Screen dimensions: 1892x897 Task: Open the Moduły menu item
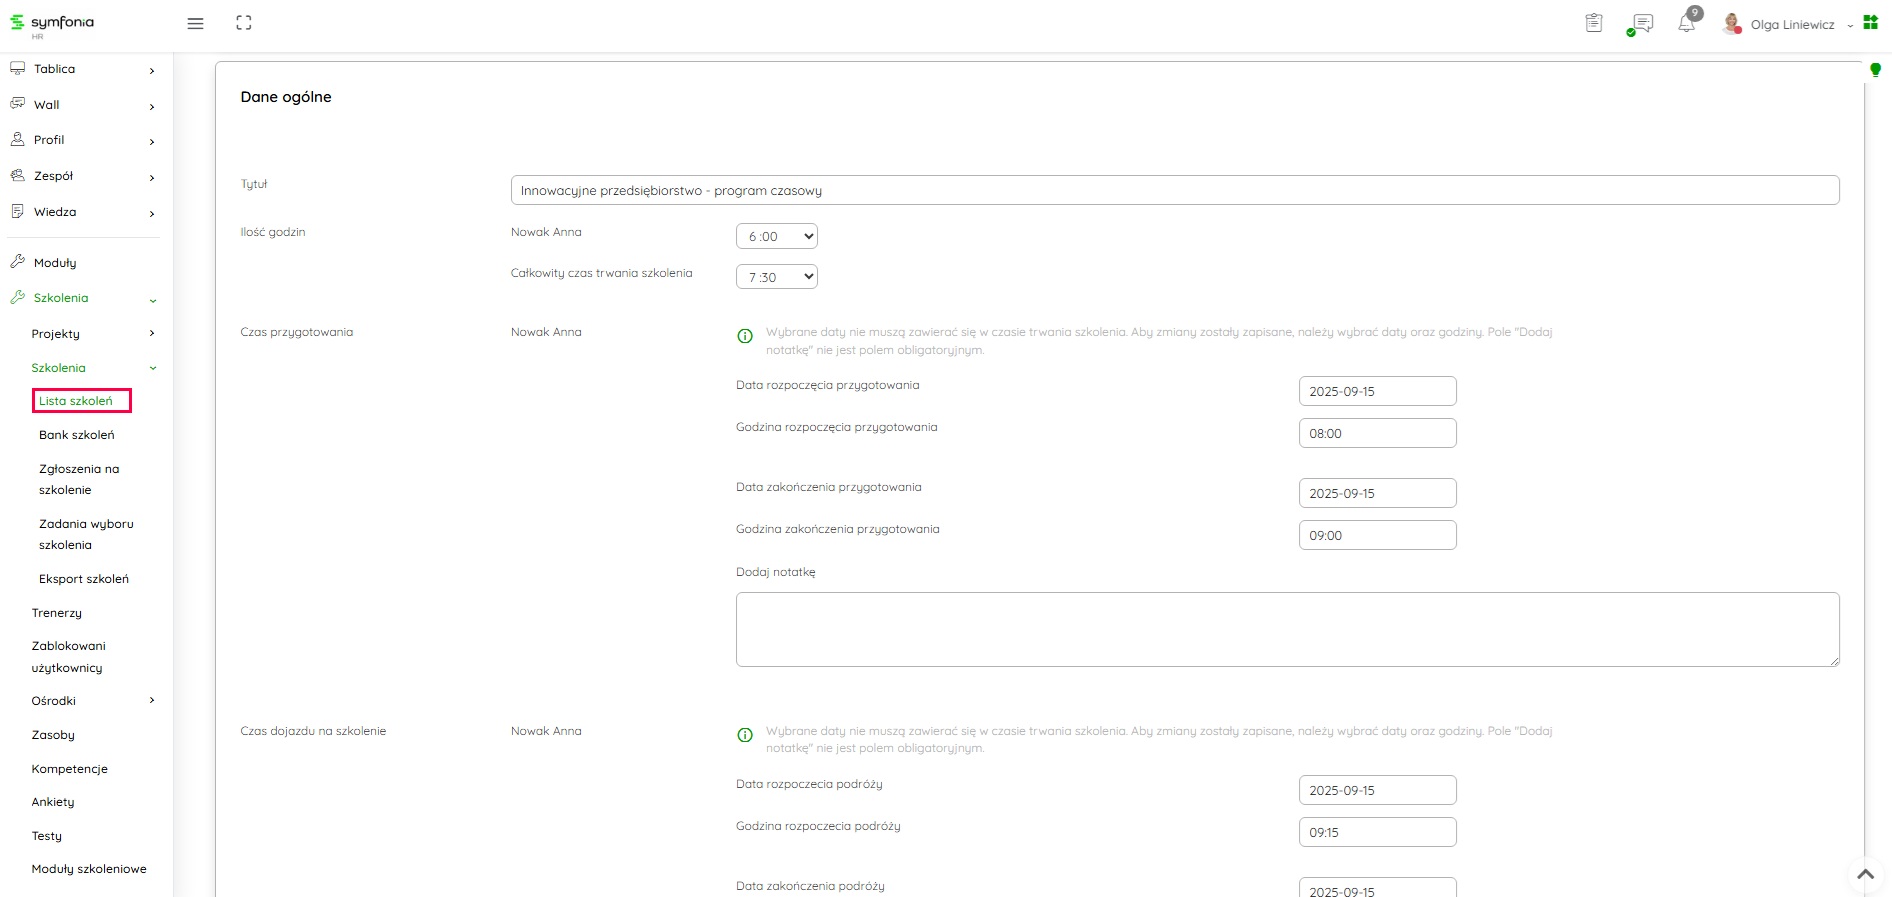click(55, 263)
